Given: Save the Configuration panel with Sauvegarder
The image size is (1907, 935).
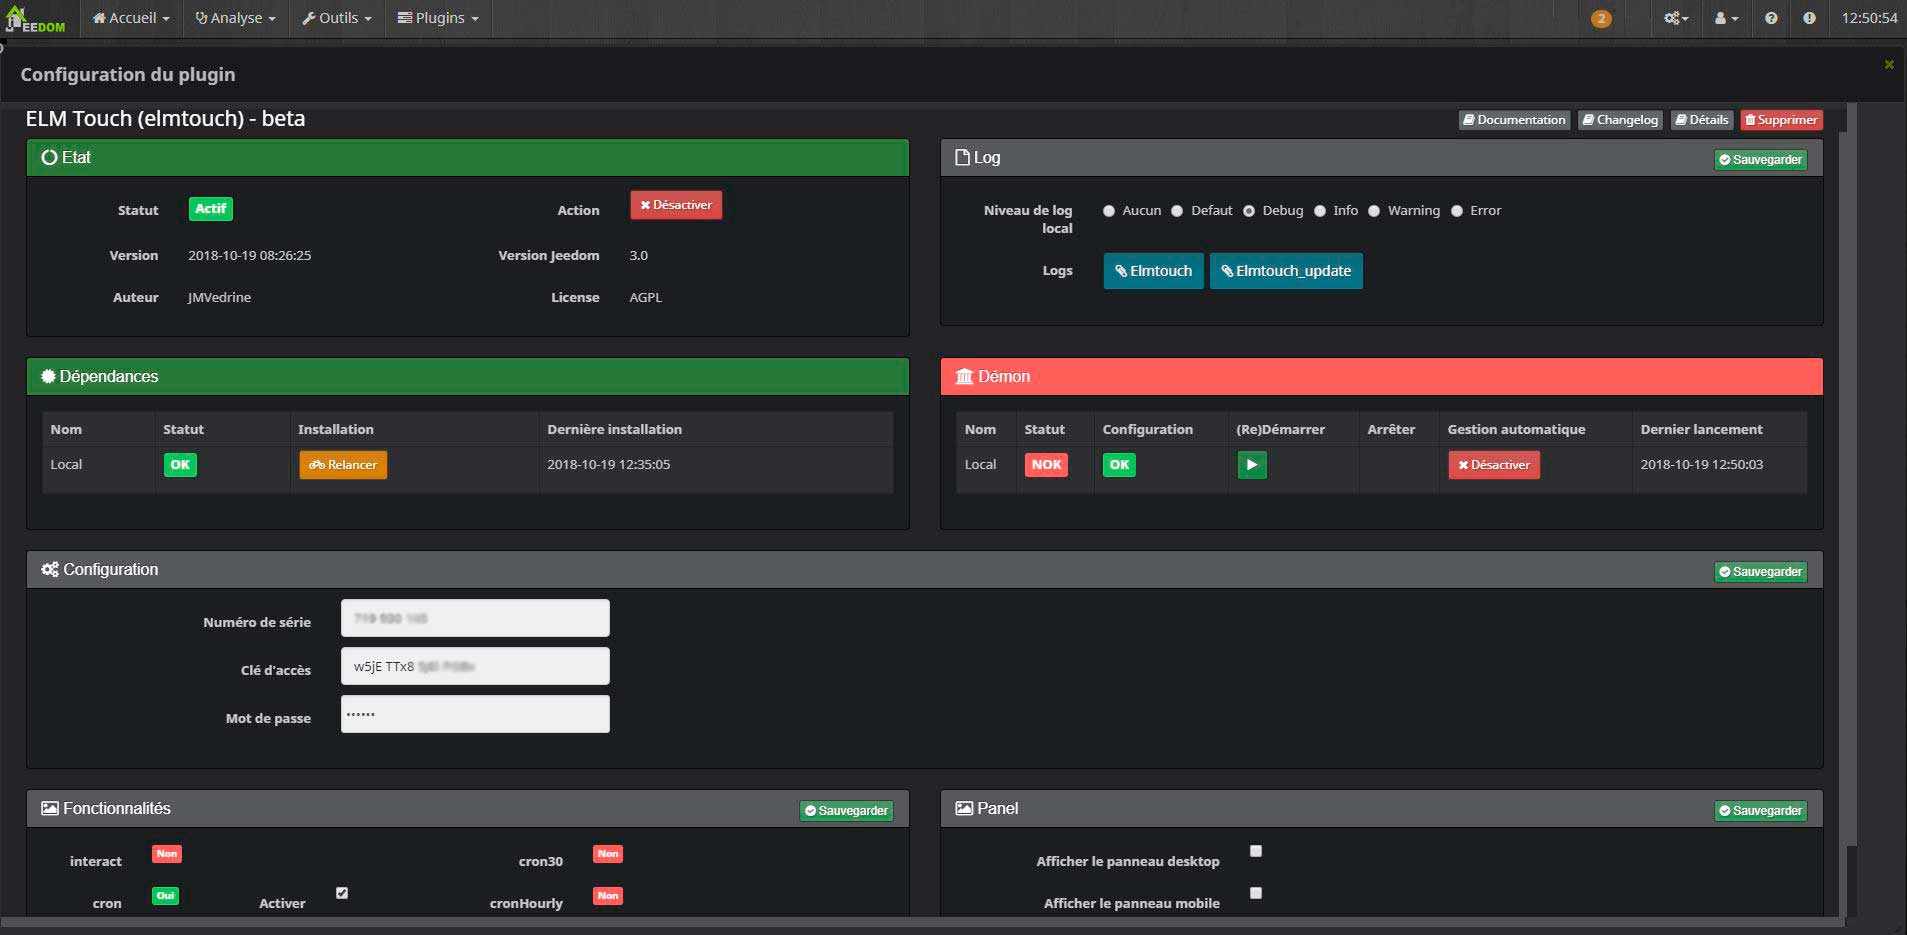Looking at the screenshot, I should tap(1760, 572).
